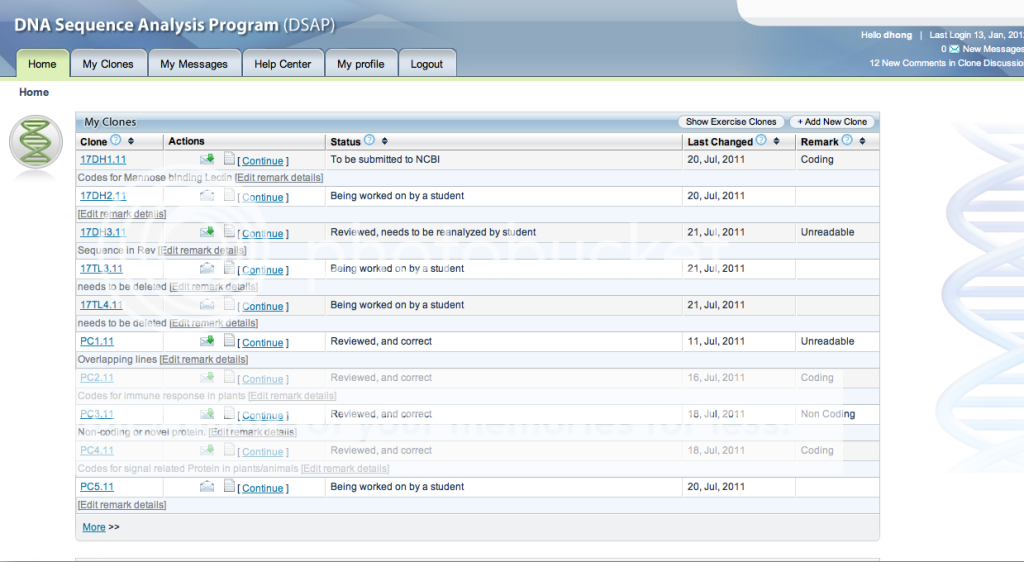Click the help icon next to Last Changed
The width and height of the screenshot is (1024, 562).
click(761, 141)
